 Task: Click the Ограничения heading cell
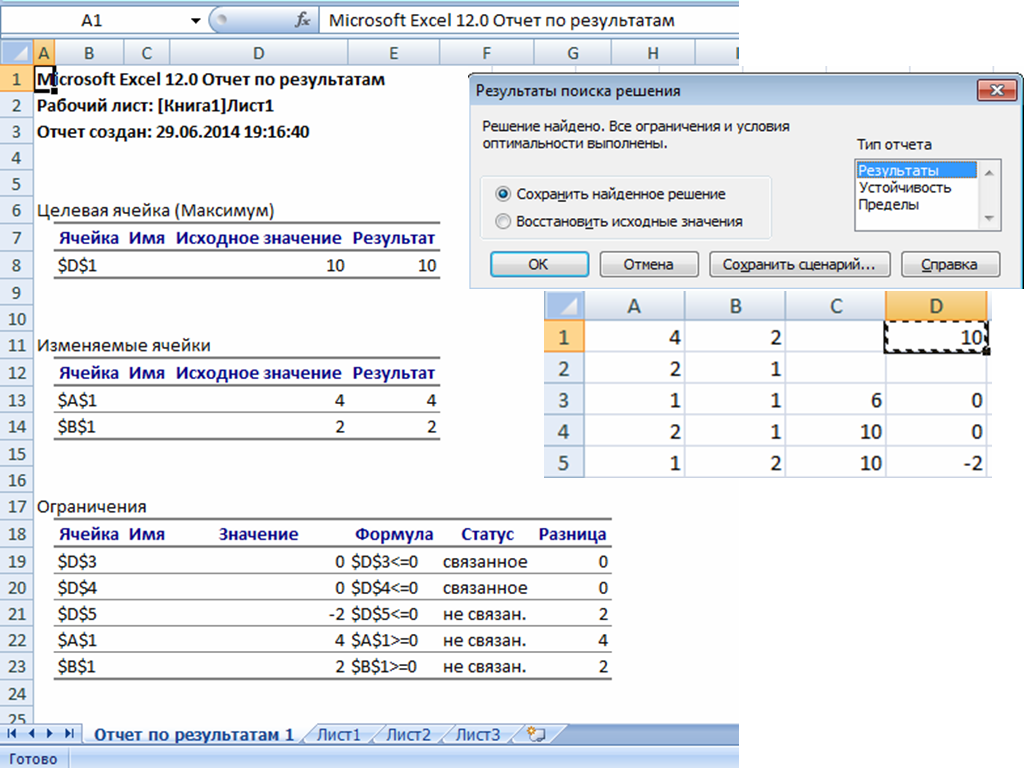tap(91, 507)
